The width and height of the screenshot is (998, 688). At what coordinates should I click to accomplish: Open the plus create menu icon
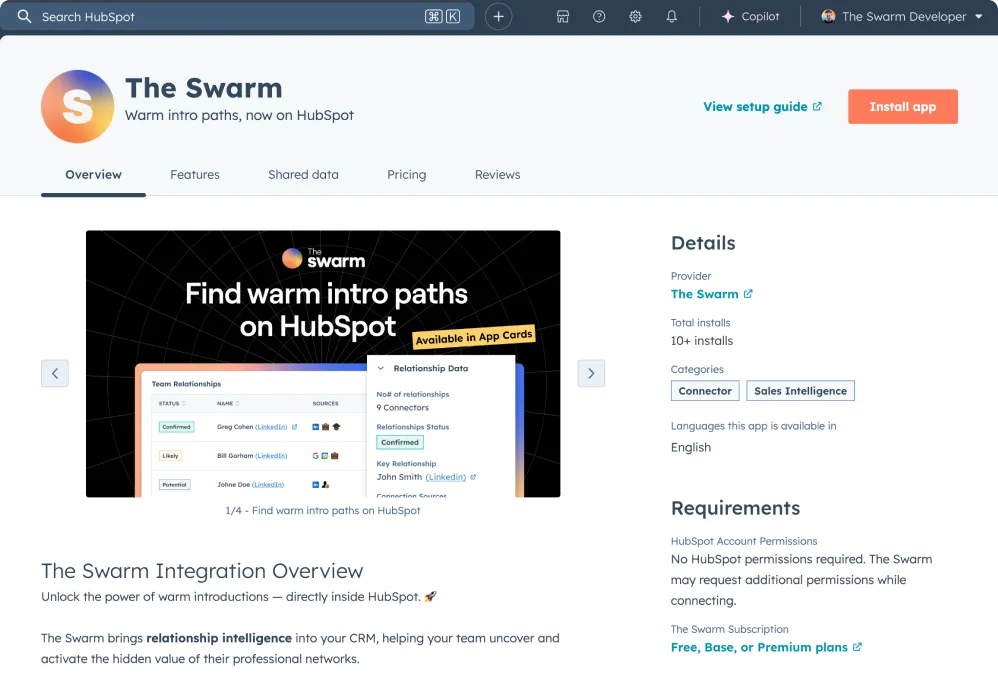(x=498, y=17)
